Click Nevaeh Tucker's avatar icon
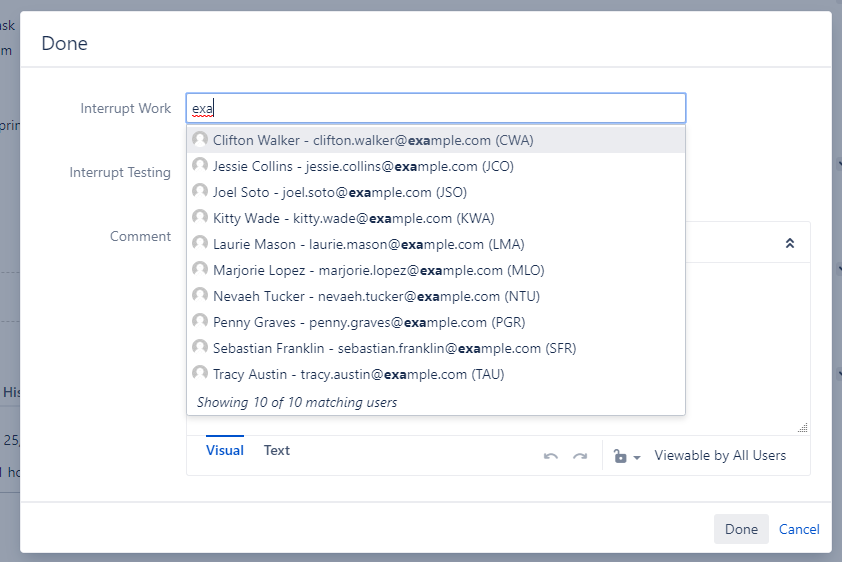This screenshot has width=842, height=562. pyautogui.click(x=200, y=295)
